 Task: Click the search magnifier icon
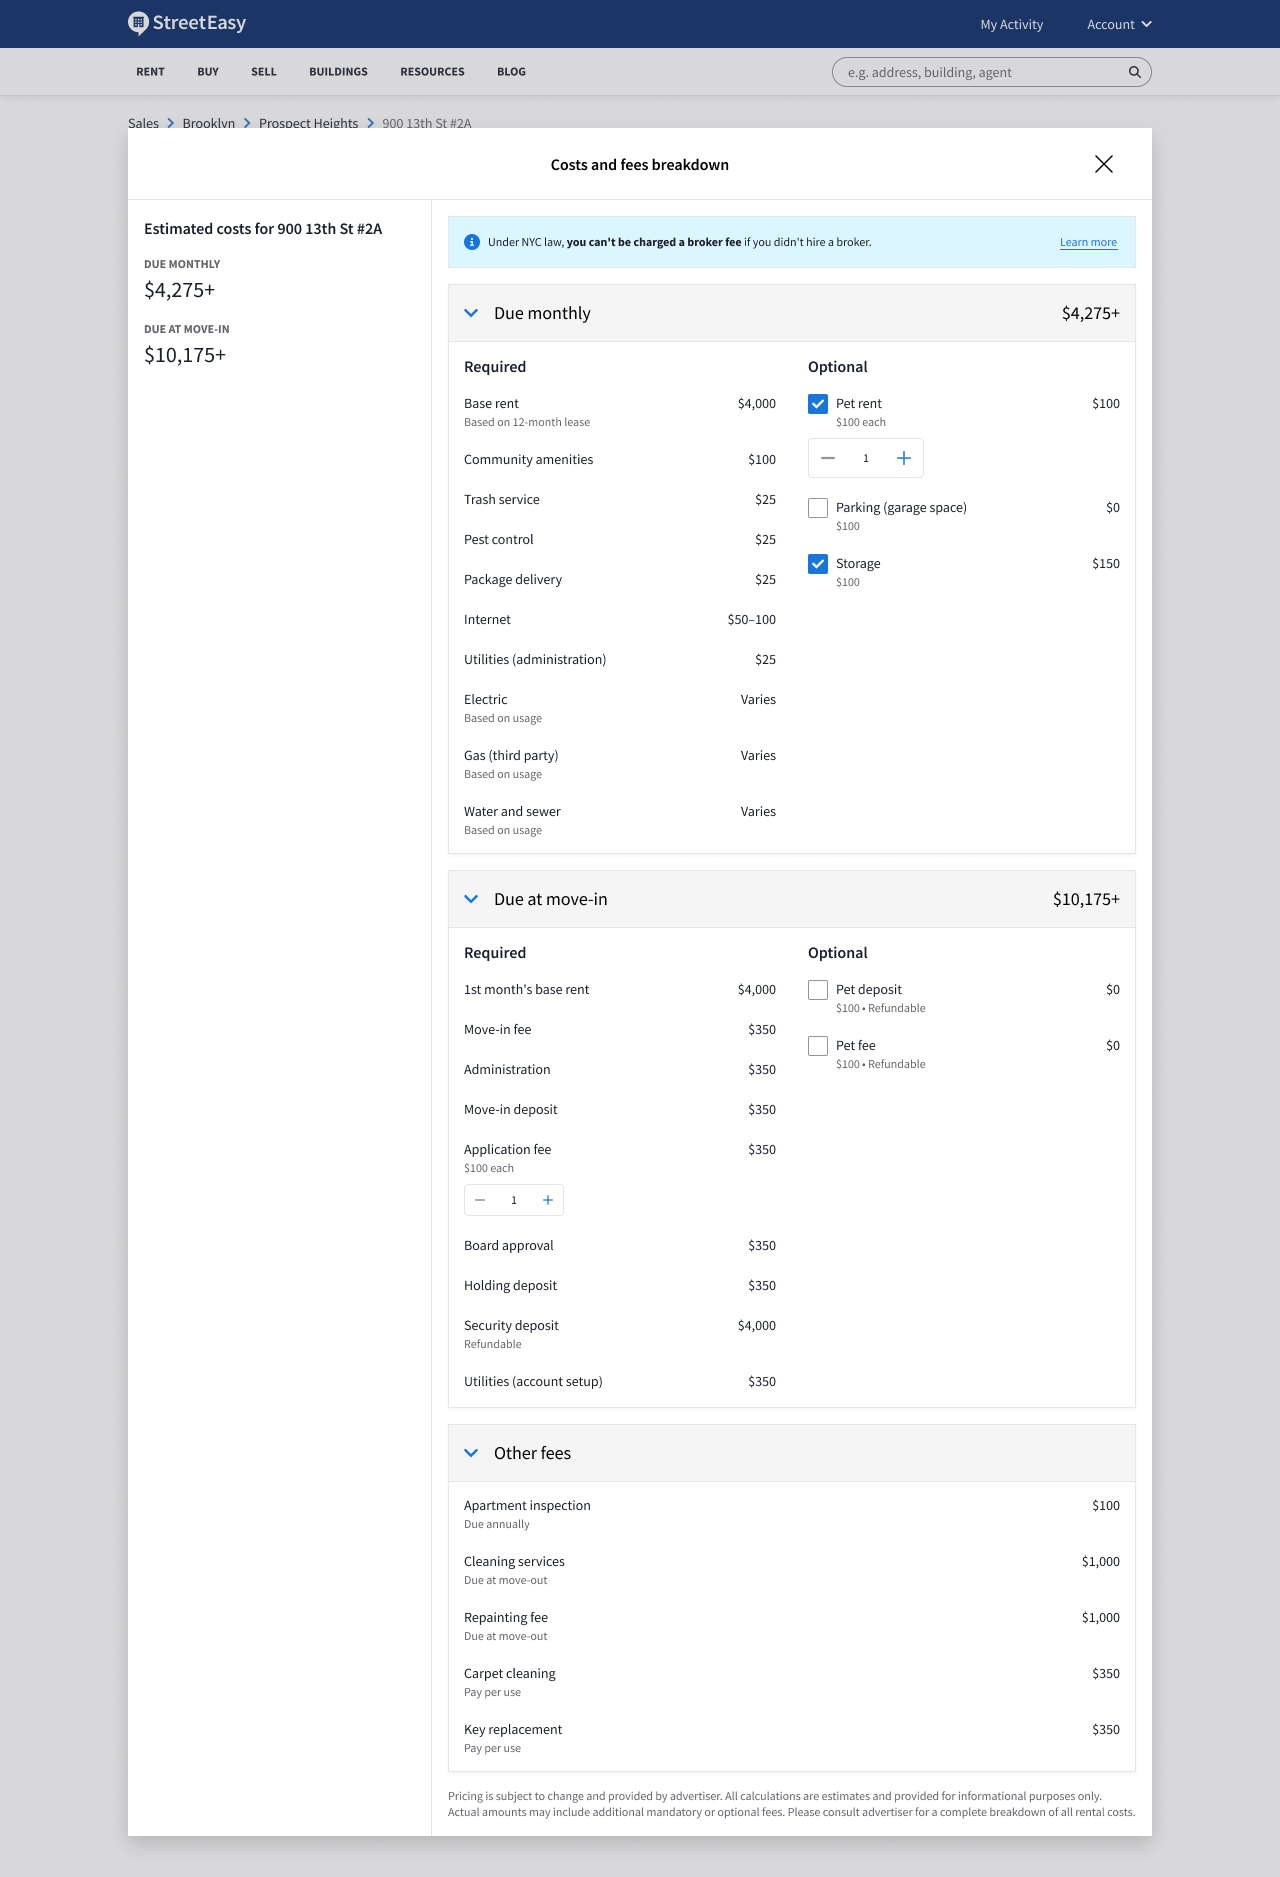point(1135,72)
